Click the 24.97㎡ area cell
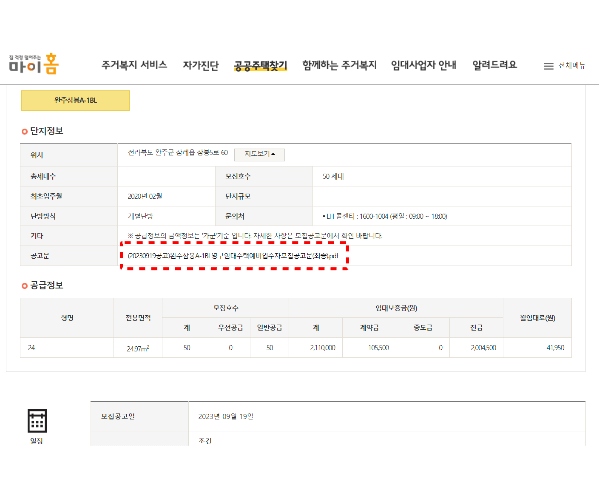 tap(138, 348)
